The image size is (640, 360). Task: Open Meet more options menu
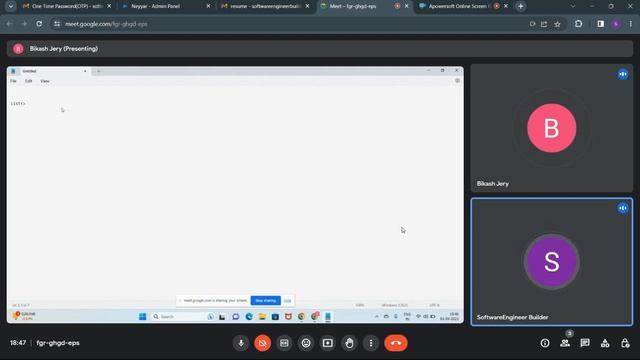(371, 343)
